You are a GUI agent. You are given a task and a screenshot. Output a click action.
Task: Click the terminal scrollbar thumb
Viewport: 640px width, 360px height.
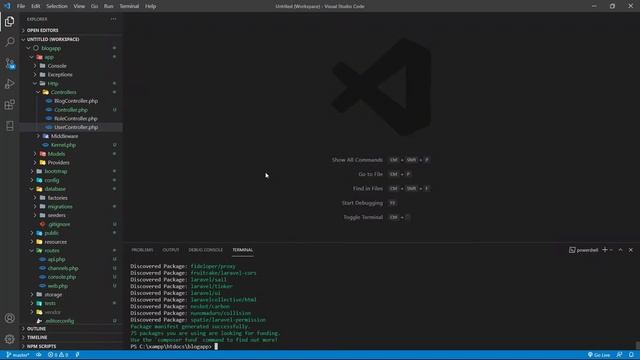tap(637, 346)
